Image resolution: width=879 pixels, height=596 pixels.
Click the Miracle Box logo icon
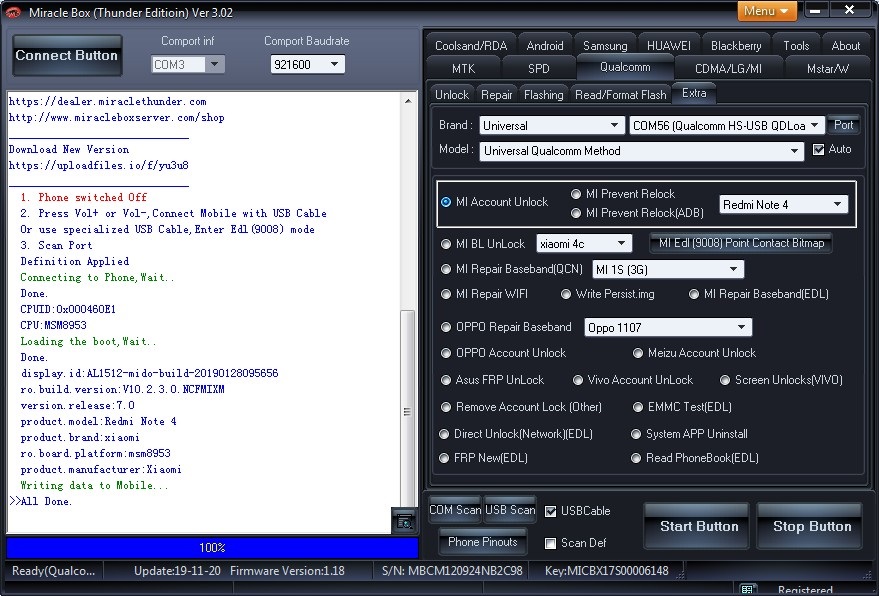pyautogui.click(x=12, y=12)
